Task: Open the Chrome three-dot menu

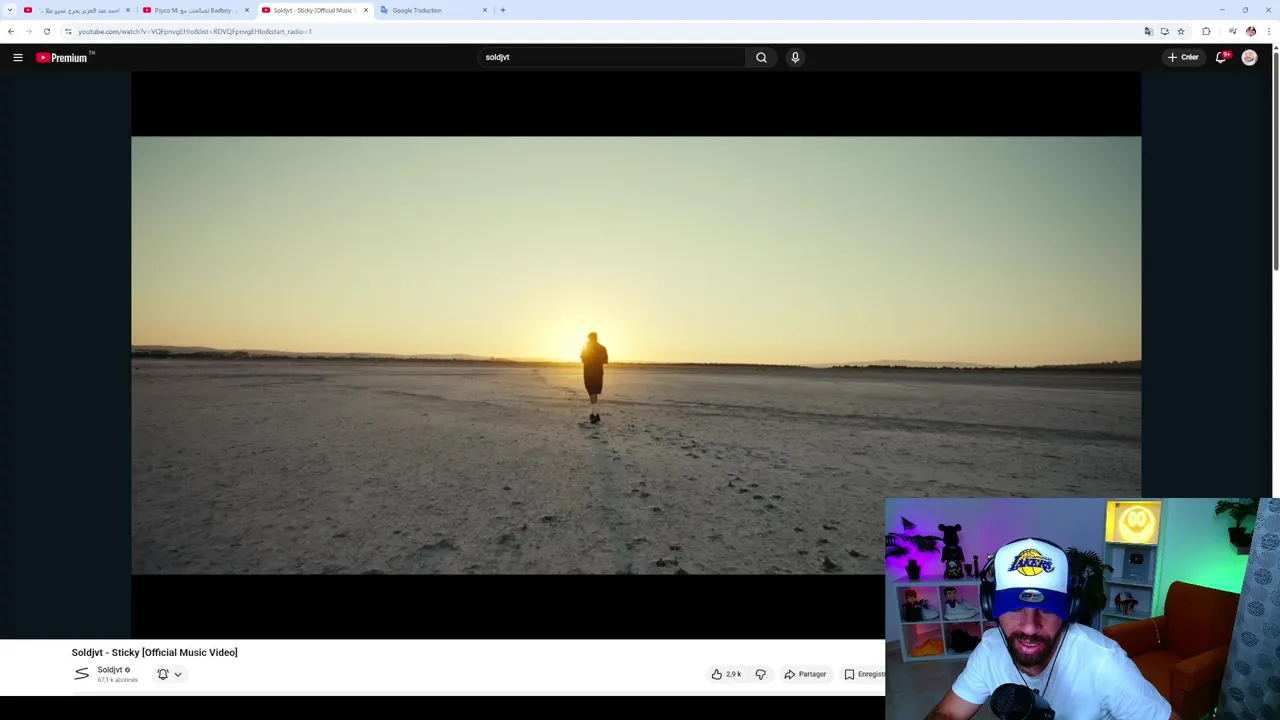Action: coord(1269,31)
